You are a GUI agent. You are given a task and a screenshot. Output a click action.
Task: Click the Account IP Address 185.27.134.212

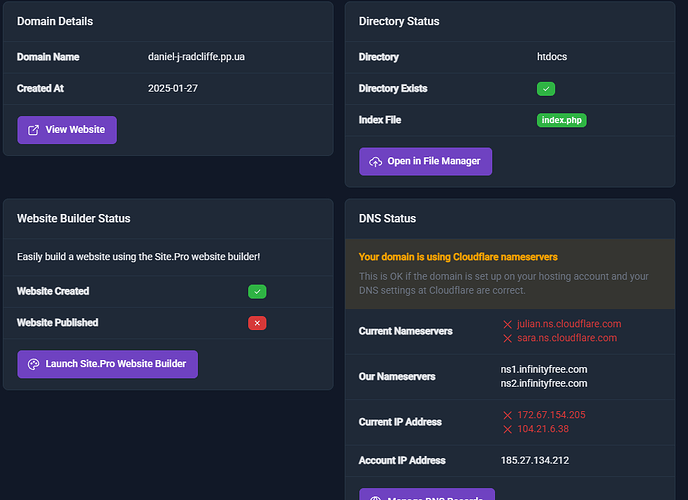pos(537,461)
